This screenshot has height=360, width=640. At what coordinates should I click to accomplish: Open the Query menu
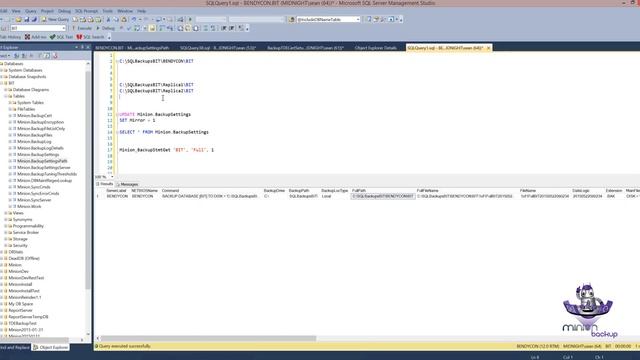[31, 11]
